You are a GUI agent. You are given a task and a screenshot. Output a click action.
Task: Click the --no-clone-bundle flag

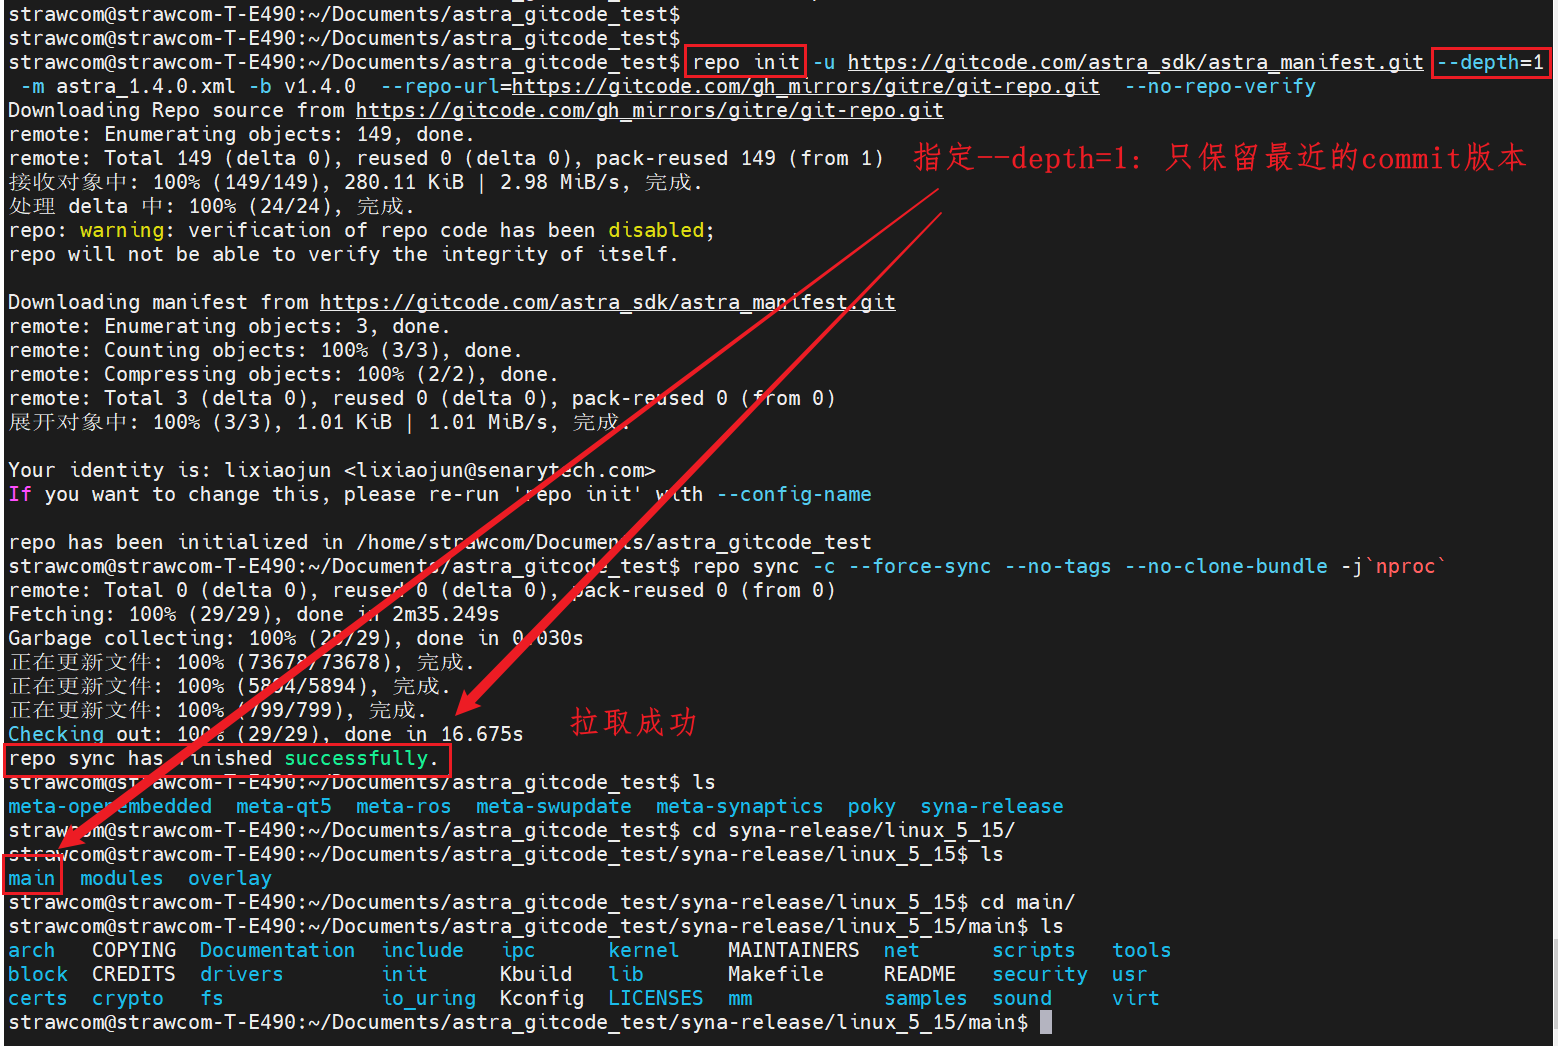(x=1226, y=566)
